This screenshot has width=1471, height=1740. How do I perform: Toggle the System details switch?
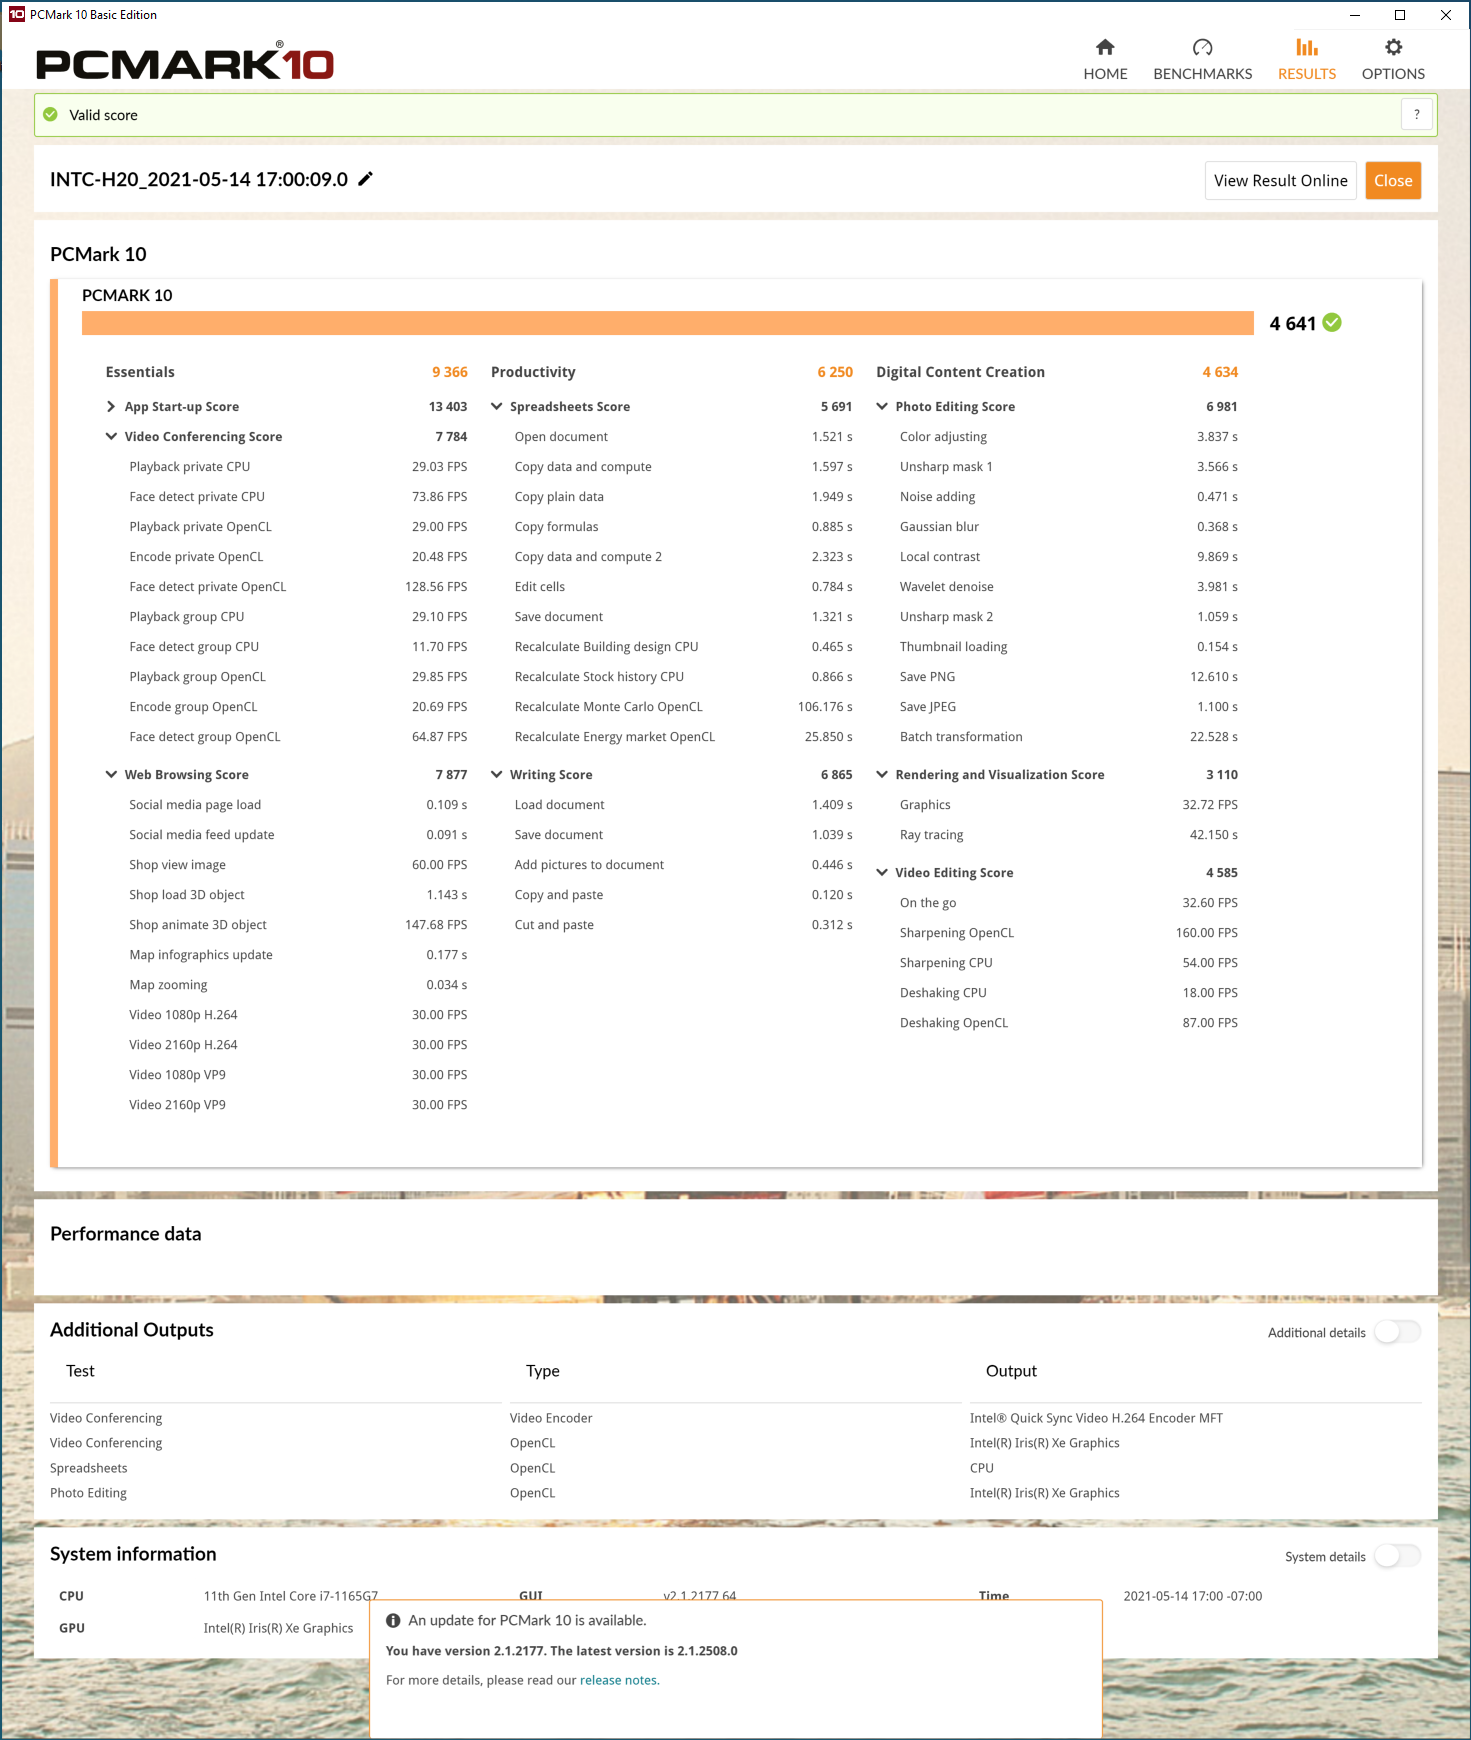1396,1556
